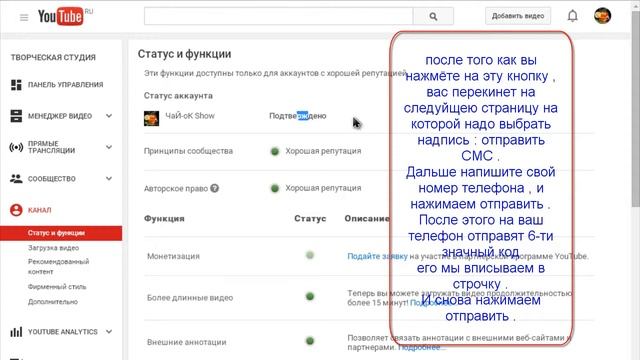Click Хорошая репутация next to Принципы сообщества
Viewport: 640px width, 360px height.
click(323, 151)
